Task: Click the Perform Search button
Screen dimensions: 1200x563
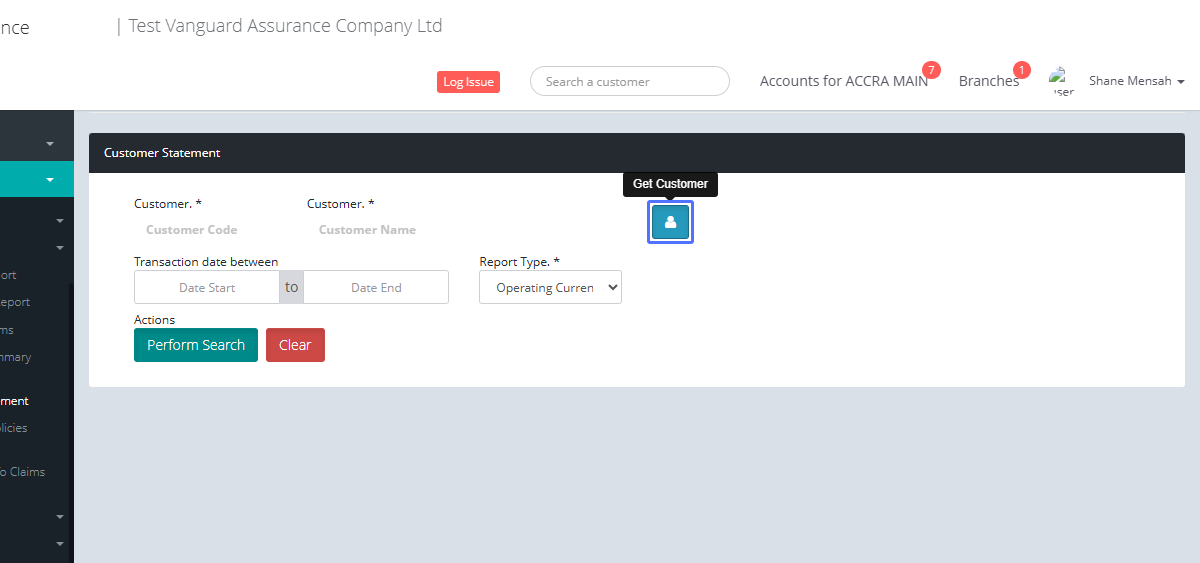Action: coord(196,345)
